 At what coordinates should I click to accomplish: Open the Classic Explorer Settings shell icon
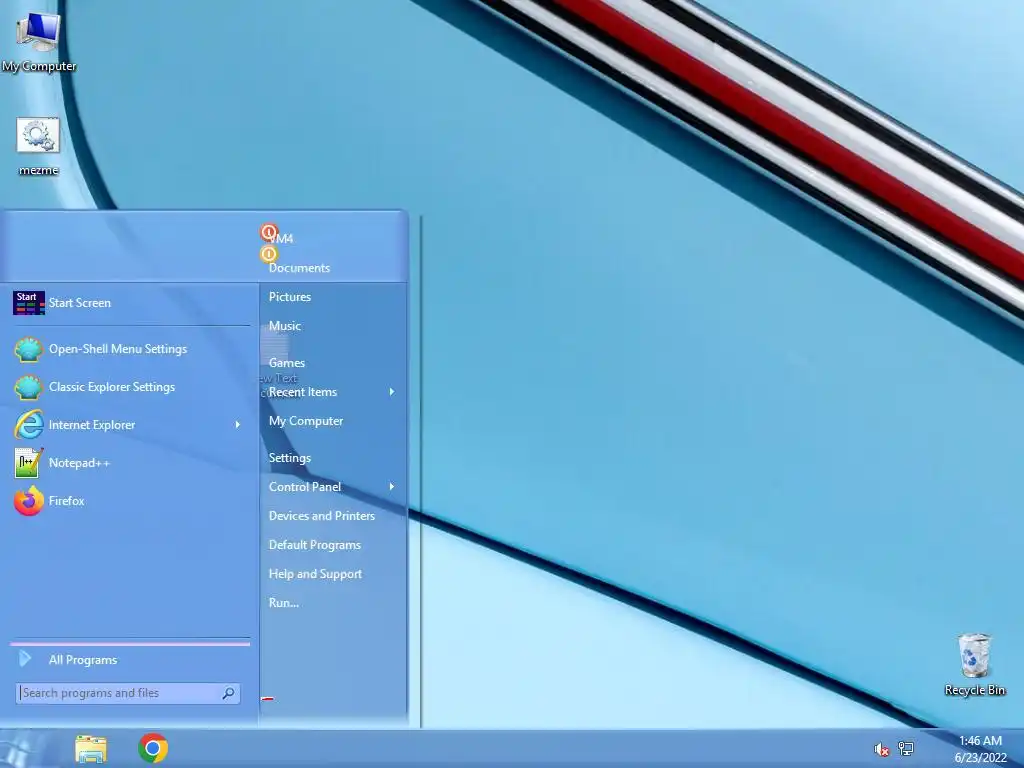coord(29,387)
